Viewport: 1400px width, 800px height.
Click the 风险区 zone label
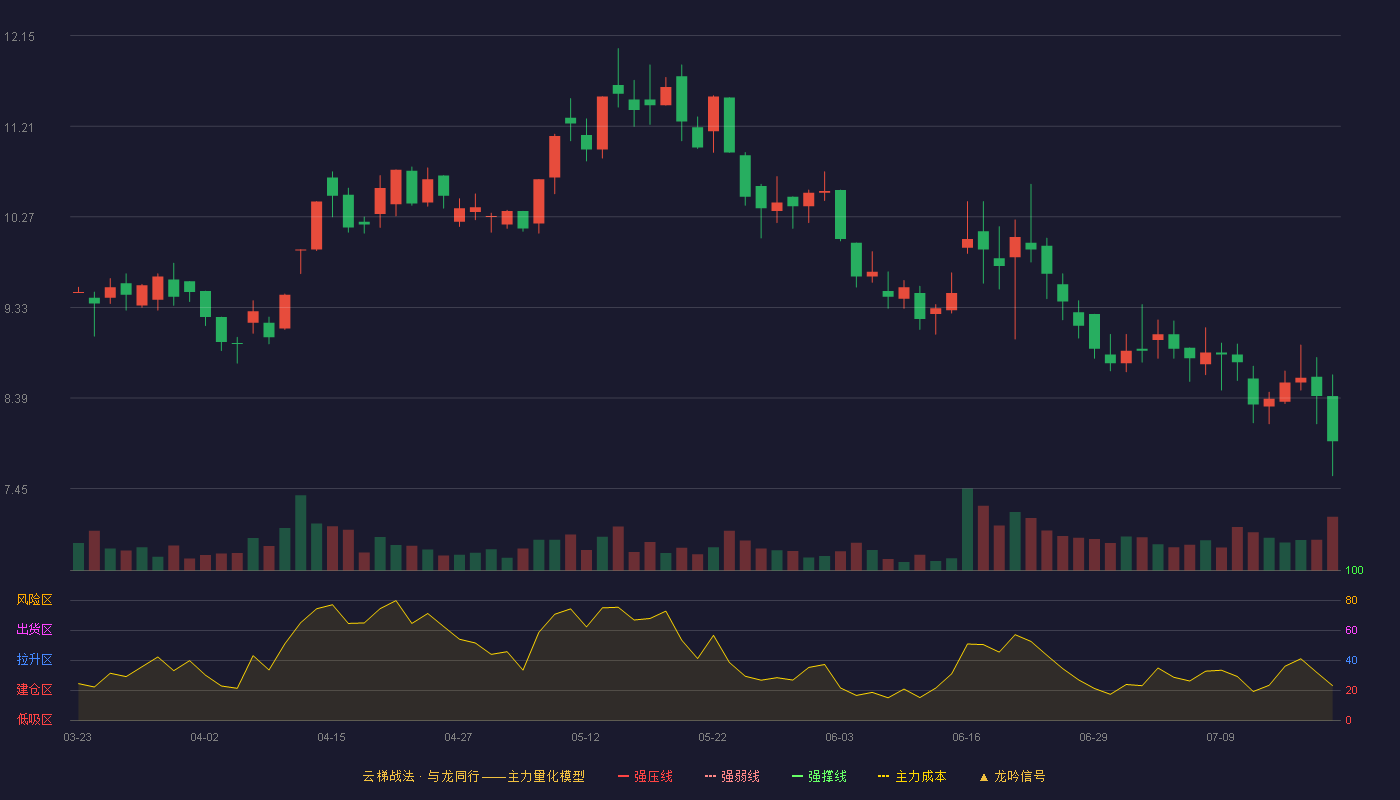coord(34,600)
